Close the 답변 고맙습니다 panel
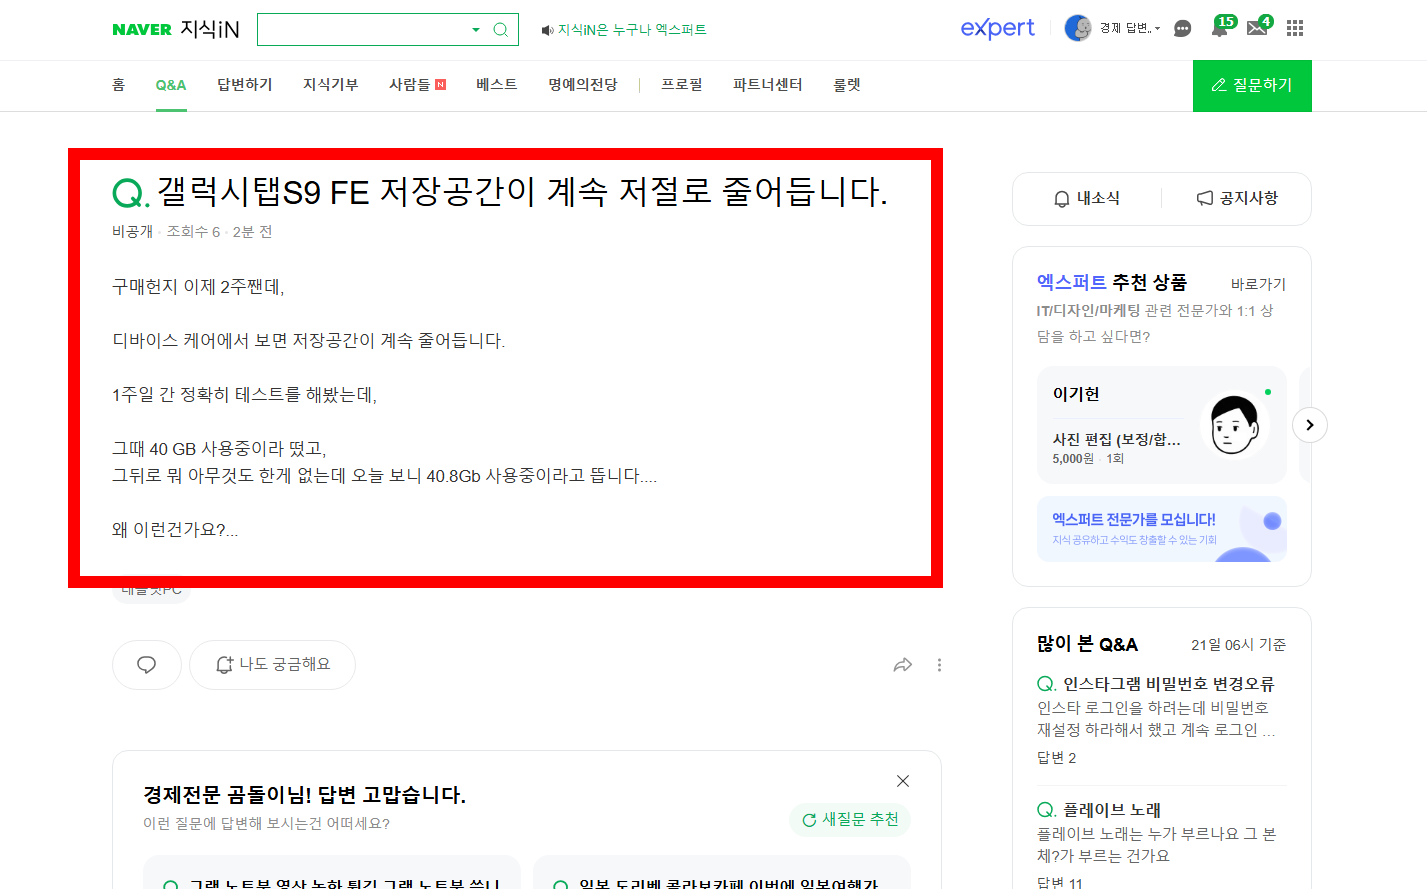 (x=903, y=781)
